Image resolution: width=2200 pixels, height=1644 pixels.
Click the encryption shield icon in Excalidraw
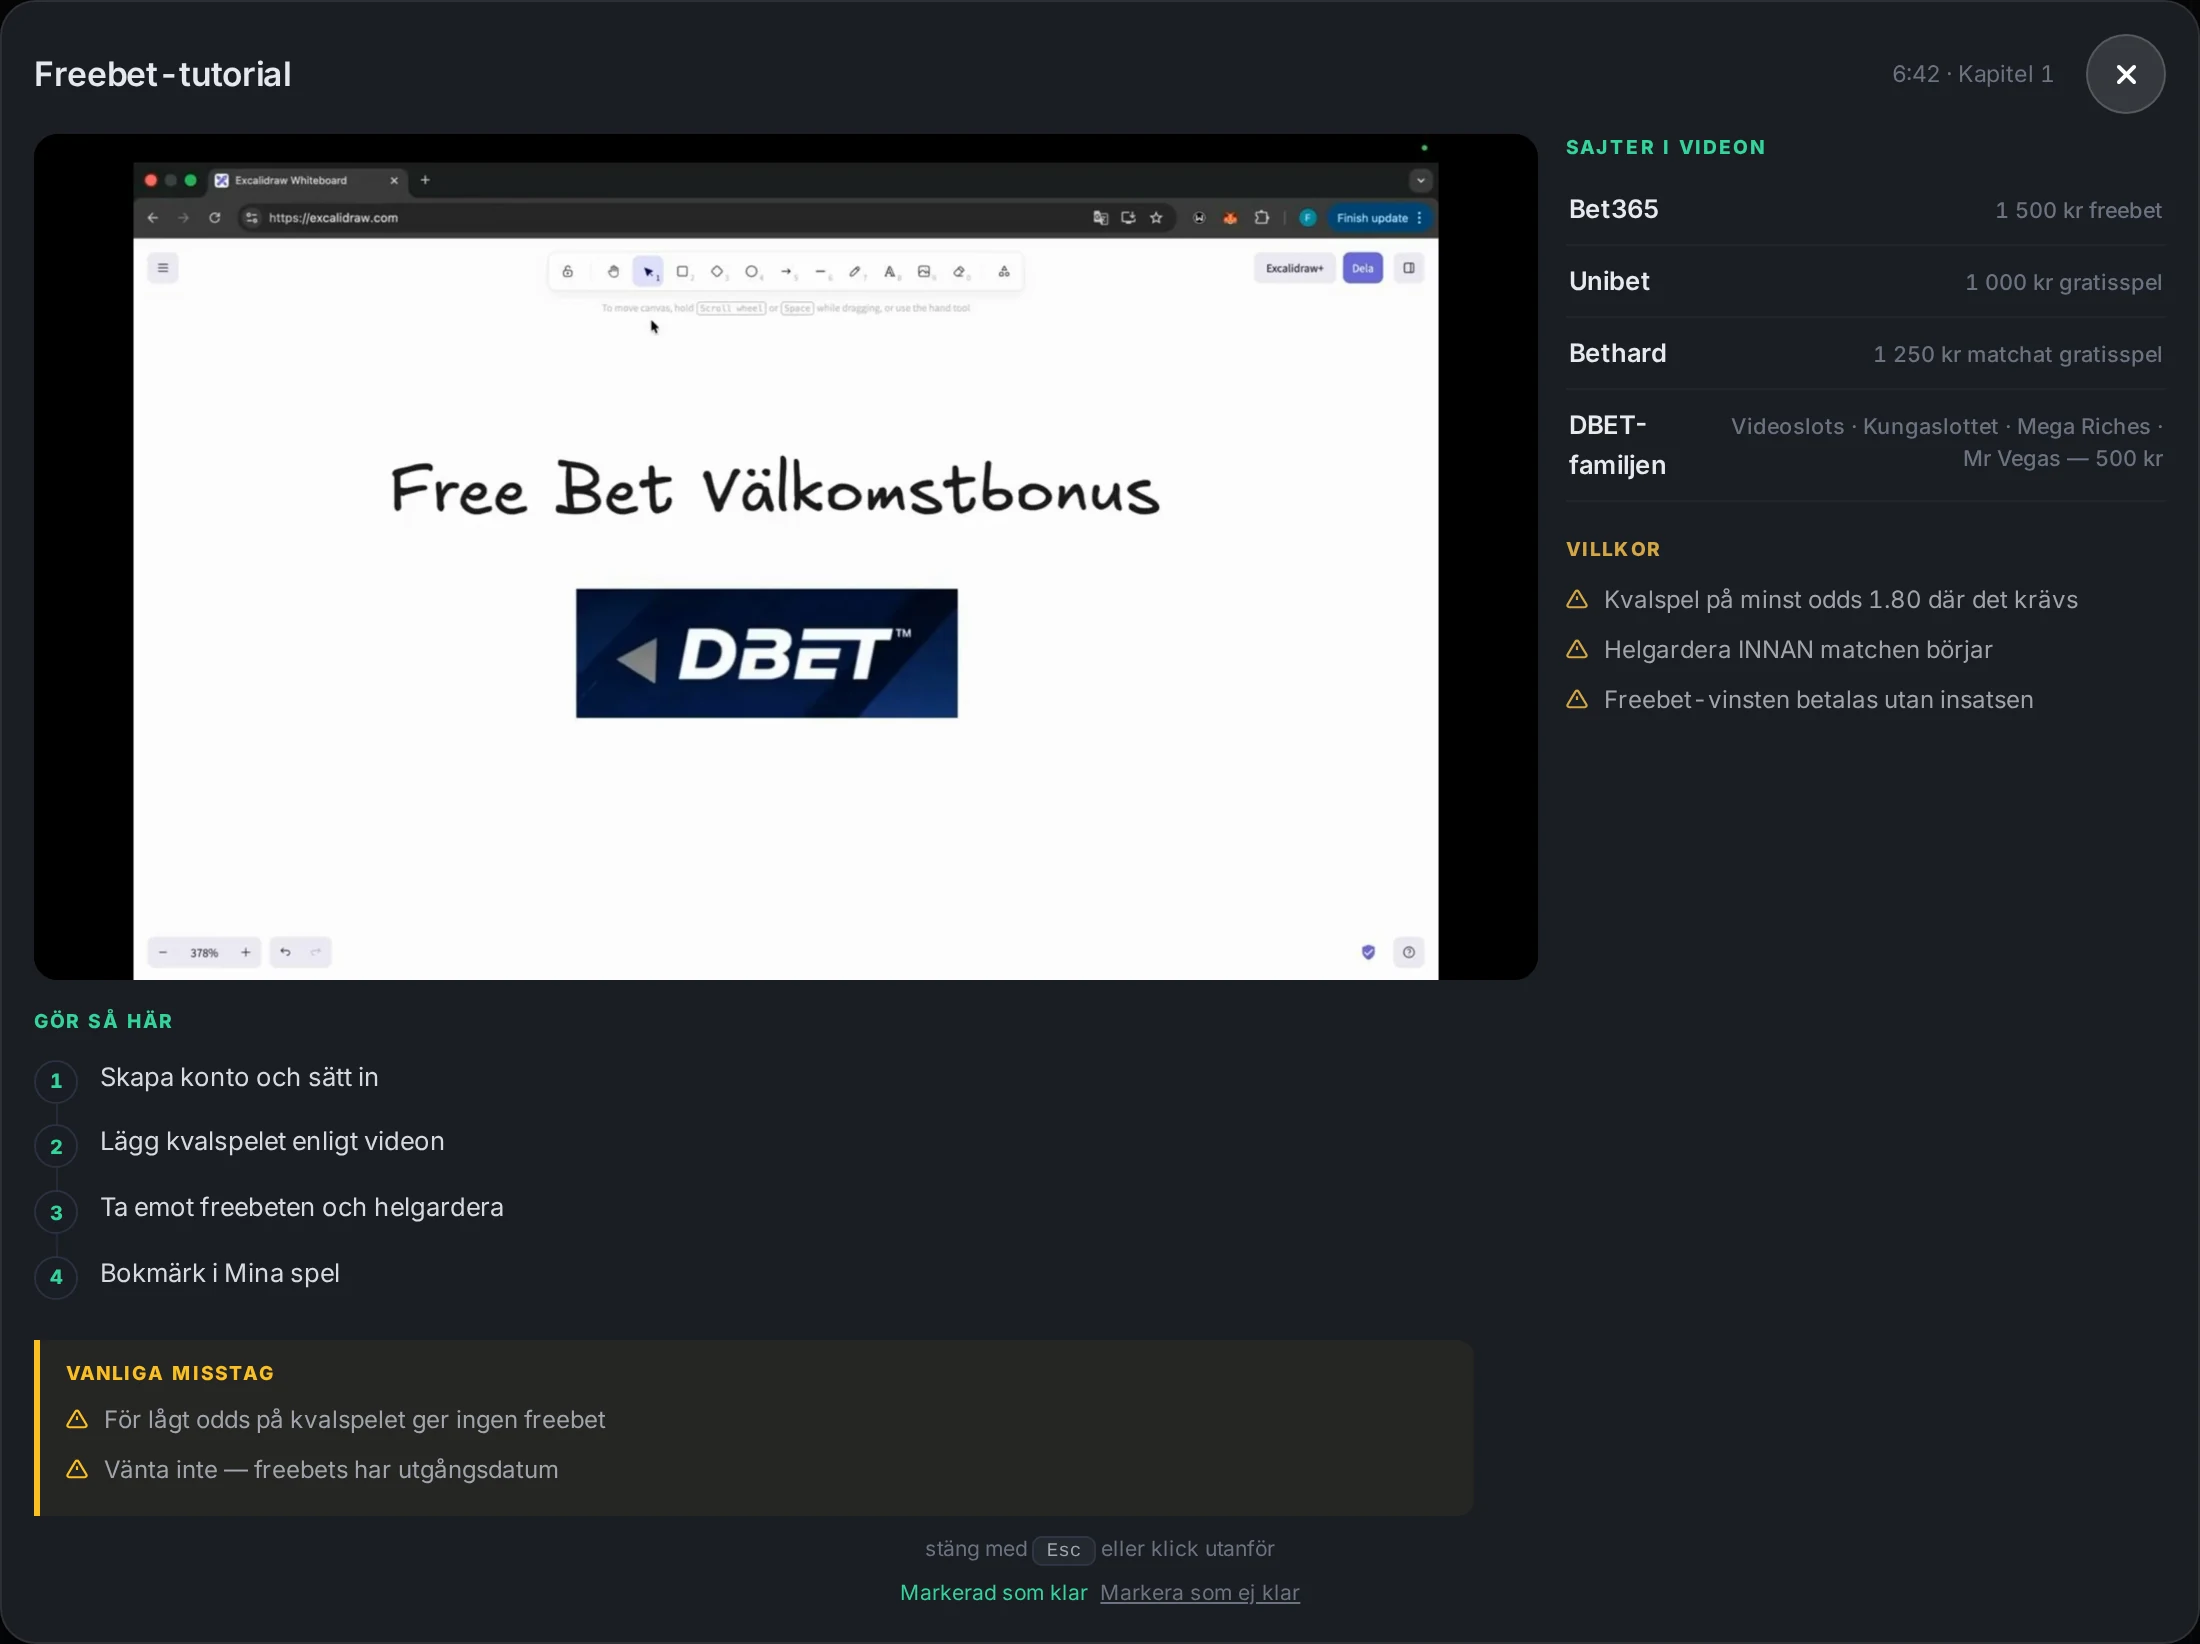pos(1368,952)
